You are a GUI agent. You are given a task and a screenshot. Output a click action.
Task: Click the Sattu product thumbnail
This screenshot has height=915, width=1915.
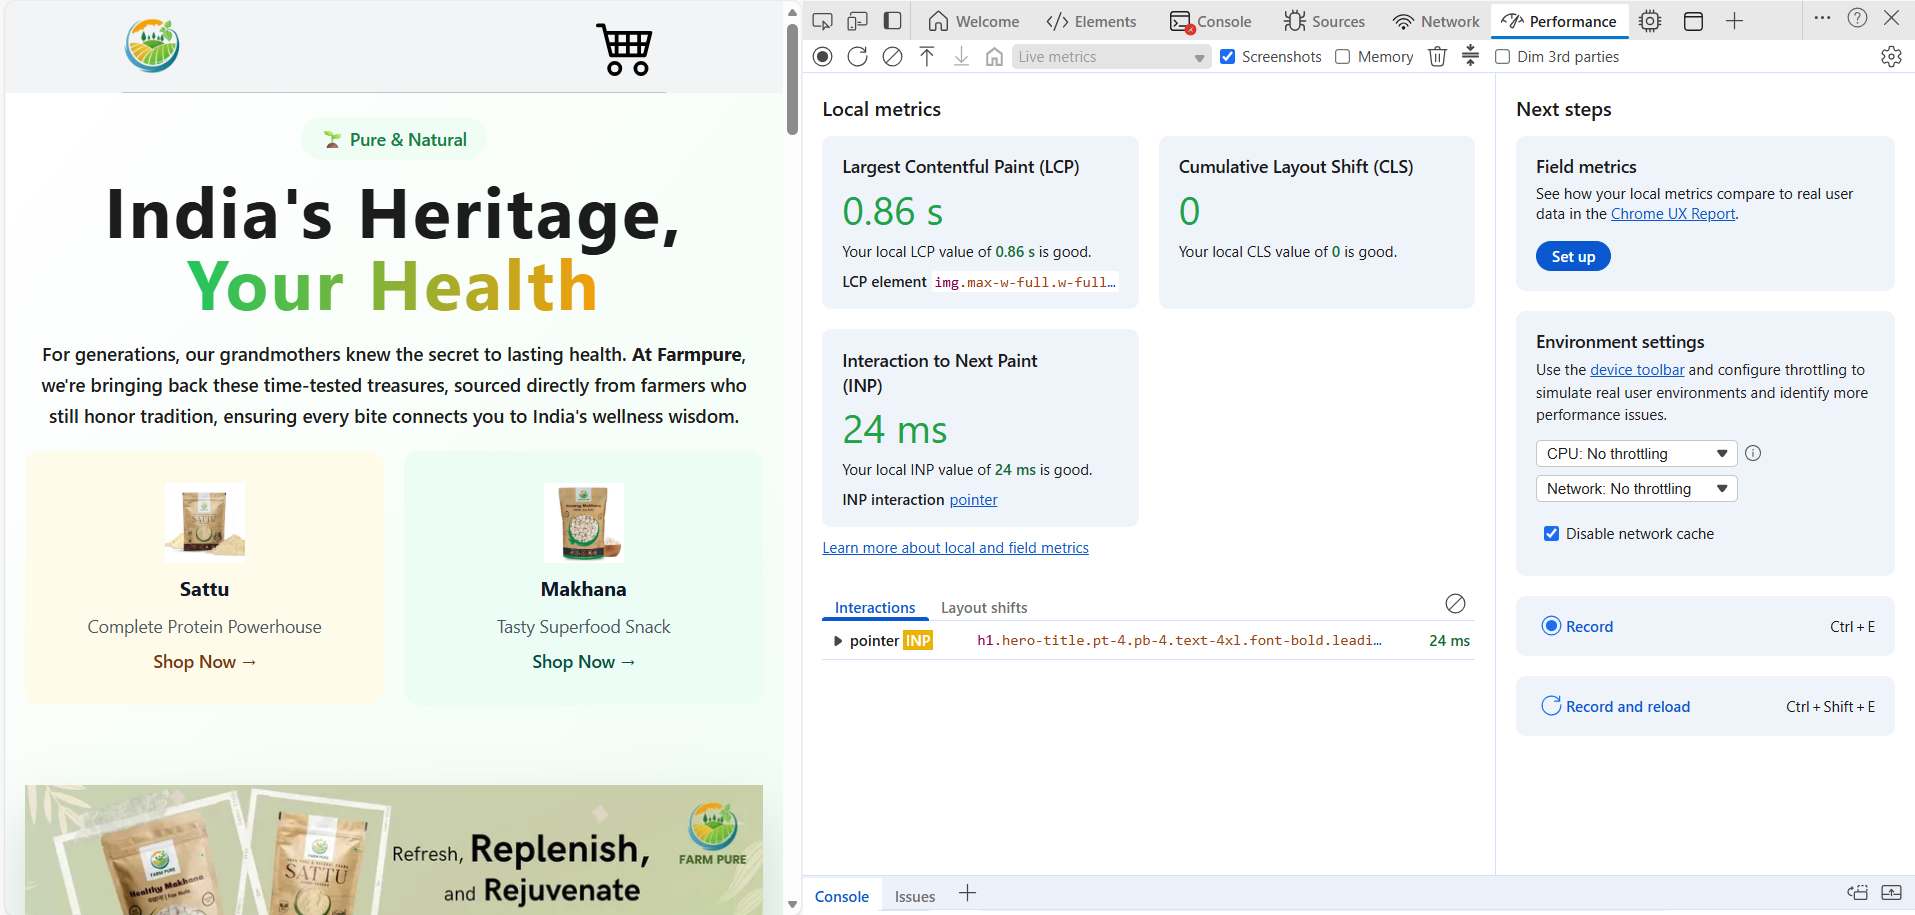pos(205,522)
